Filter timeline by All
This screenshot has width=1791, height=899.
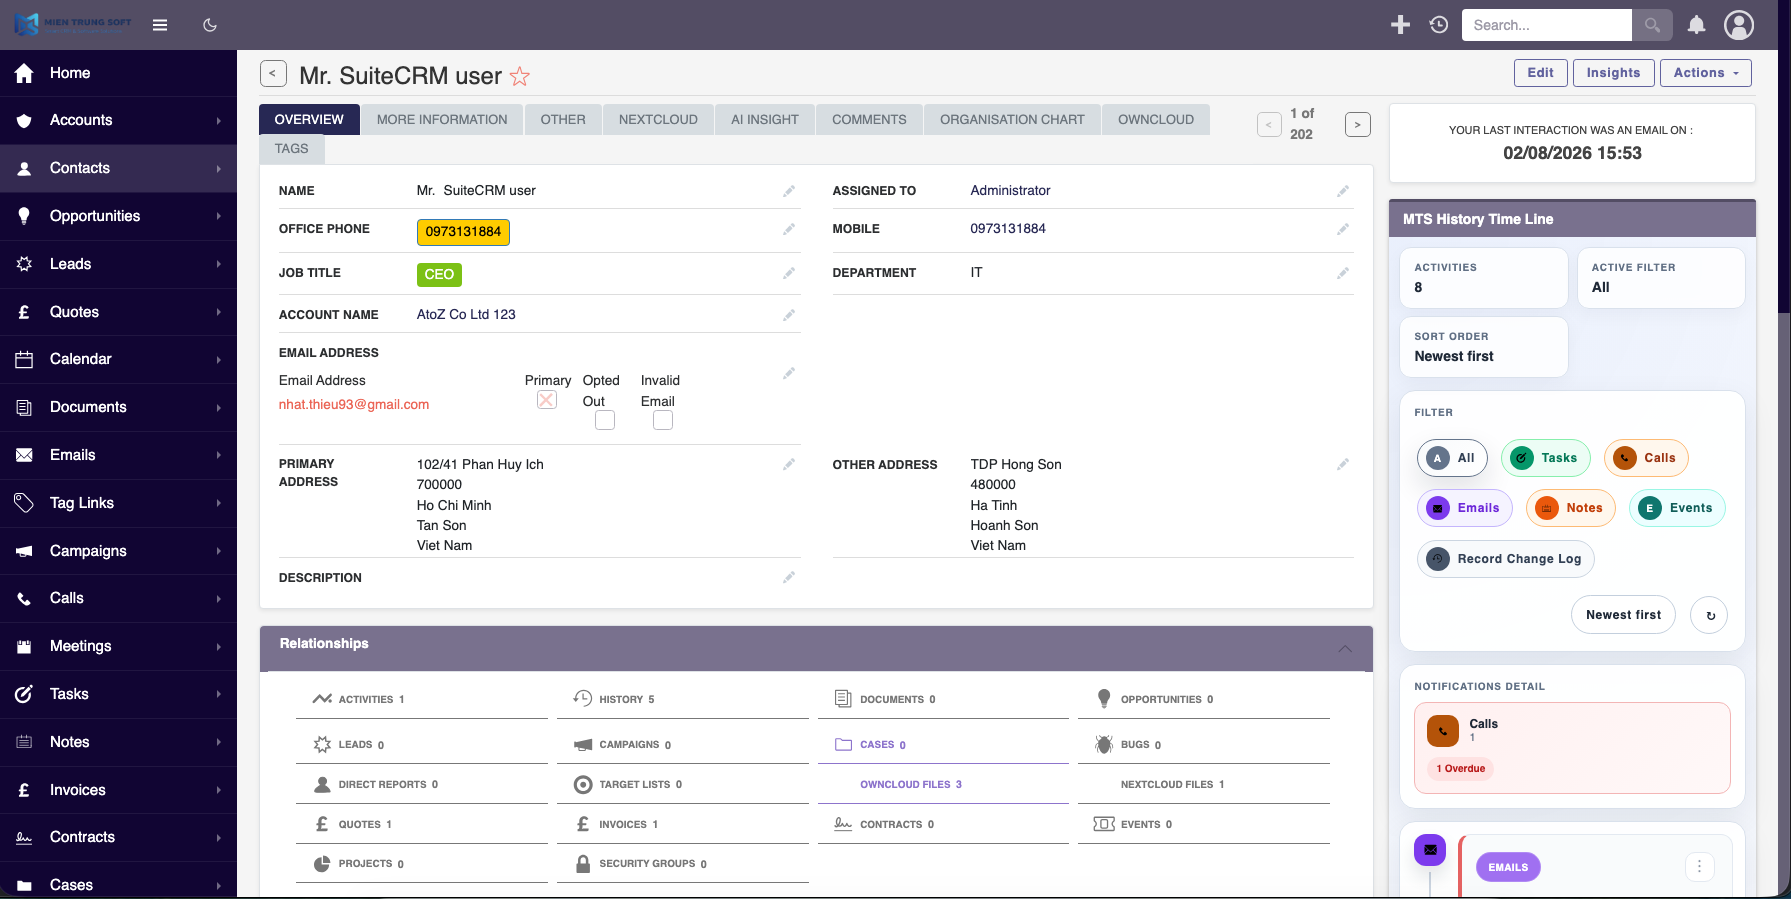(x=1452, y=458)
